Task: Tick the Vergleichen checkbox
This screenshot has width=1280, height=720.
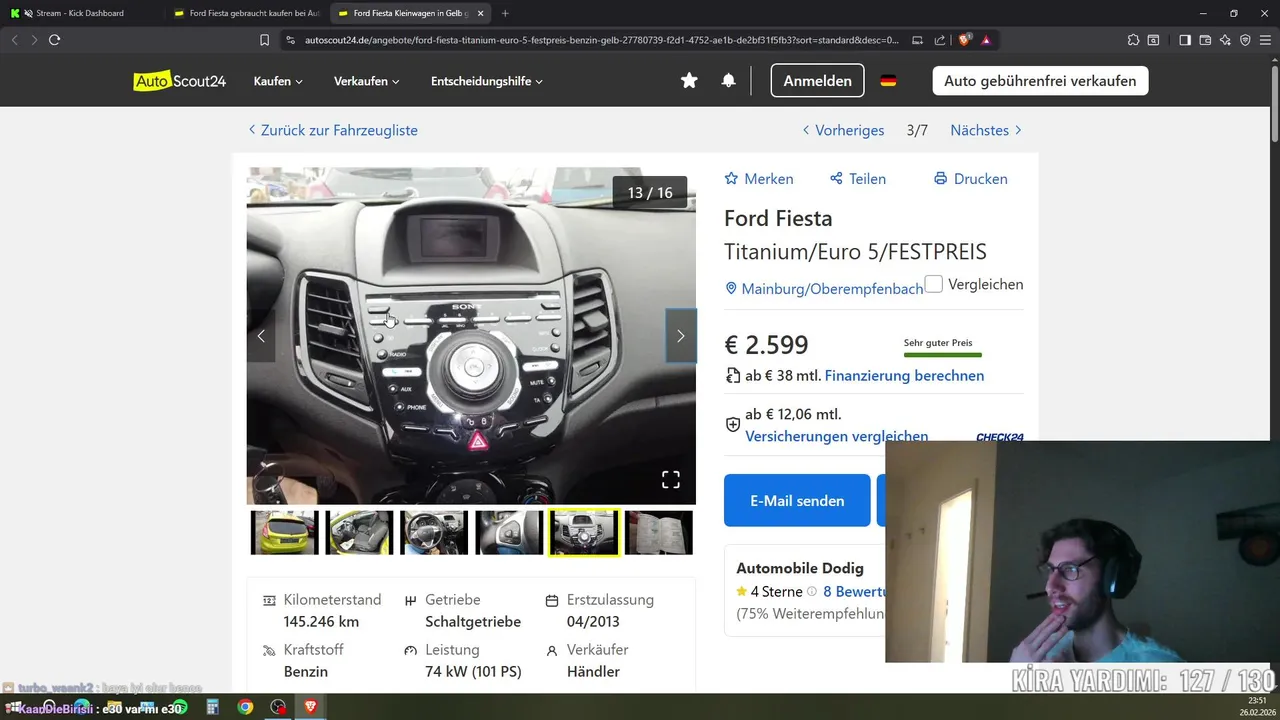Action: point(934,284)
